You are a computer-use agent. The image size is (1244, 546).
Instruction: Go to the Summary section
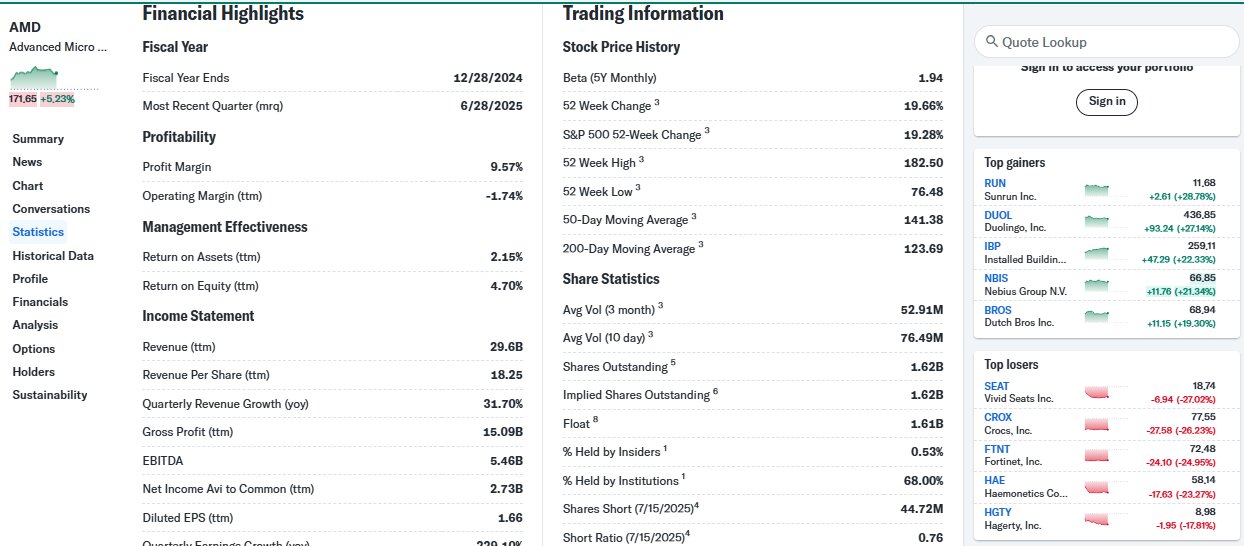coord(38,139)
